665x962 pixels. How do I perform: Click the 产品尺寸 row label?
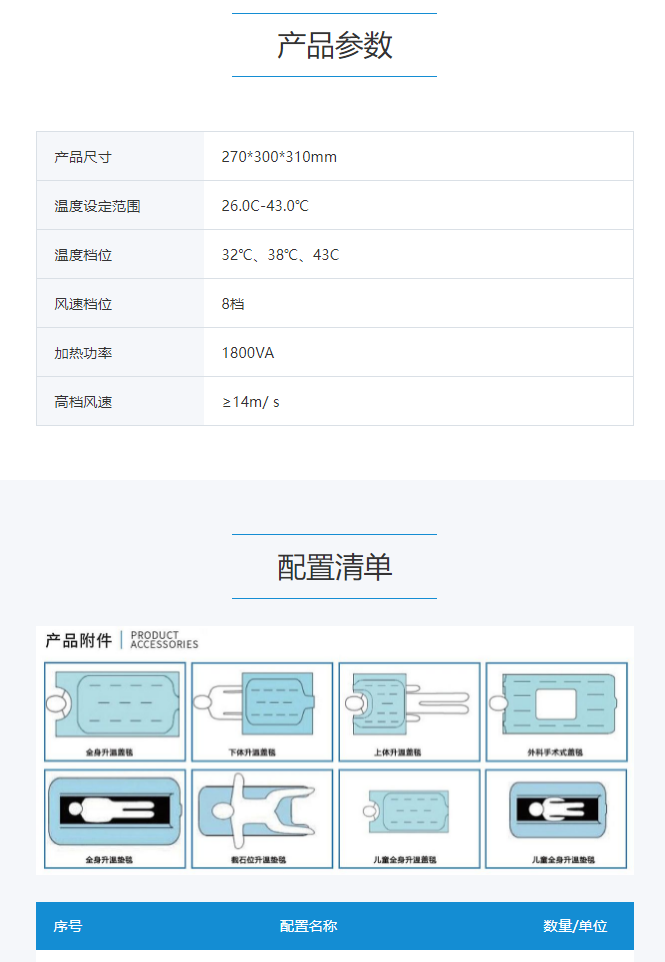(83, 157)
